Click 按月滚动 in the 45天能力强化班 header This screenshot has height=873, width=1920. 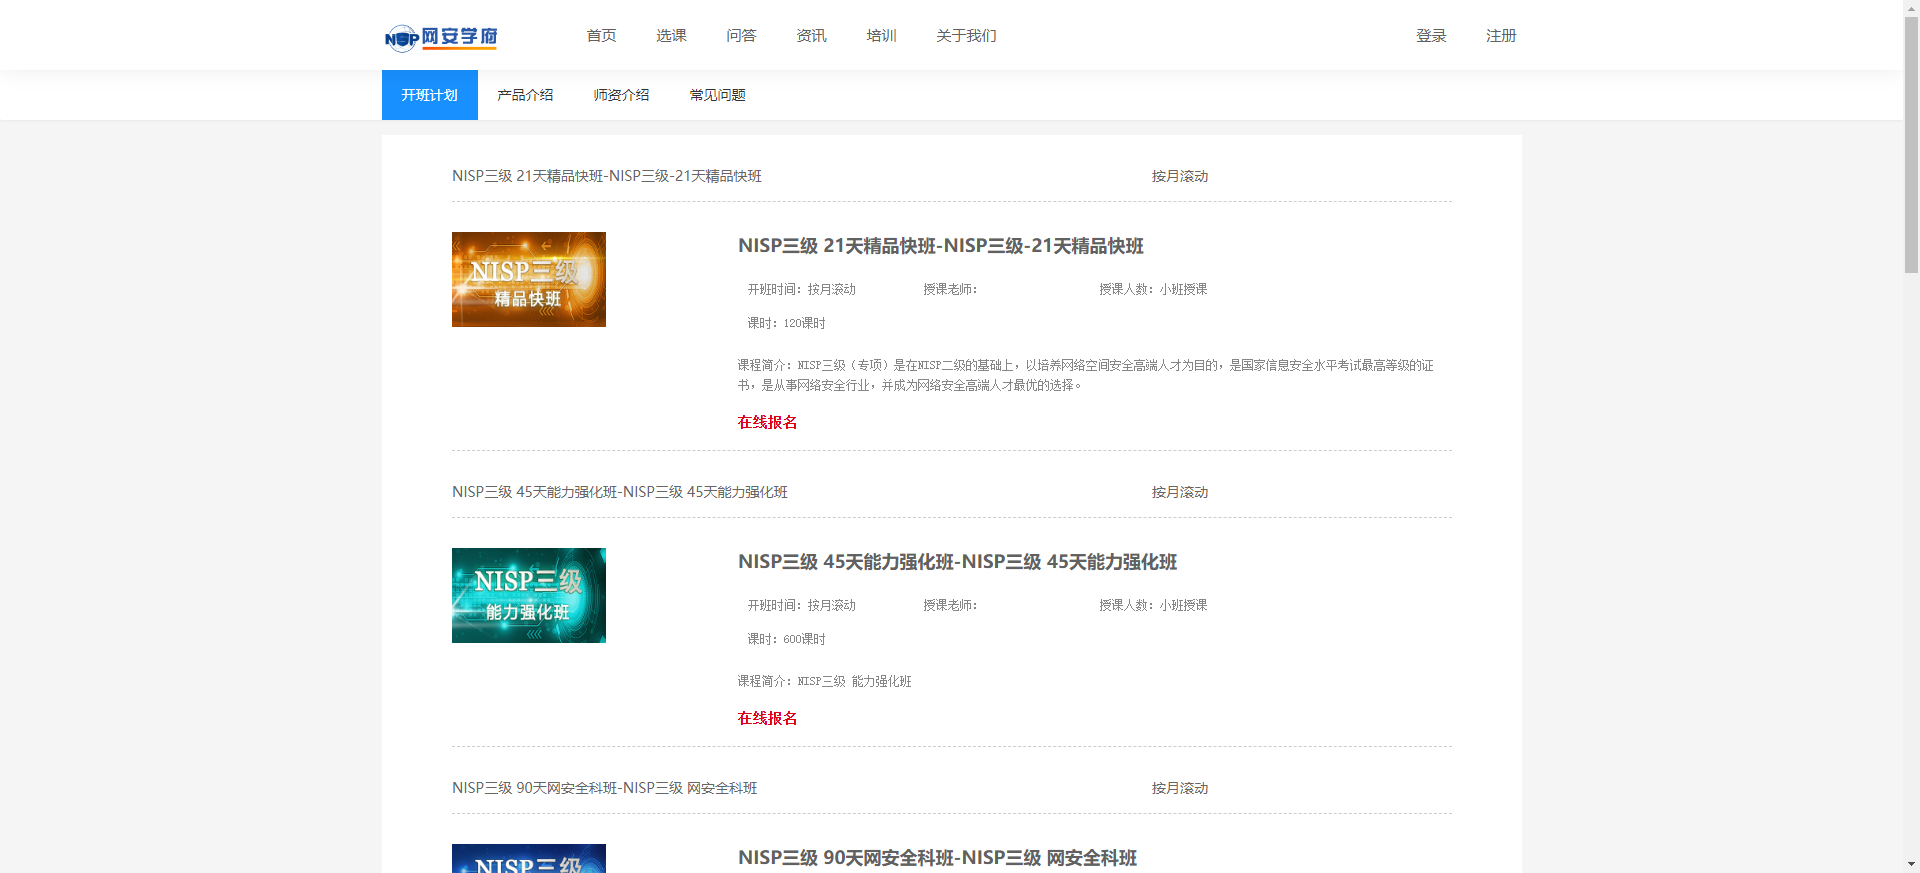pos(1180,492)
